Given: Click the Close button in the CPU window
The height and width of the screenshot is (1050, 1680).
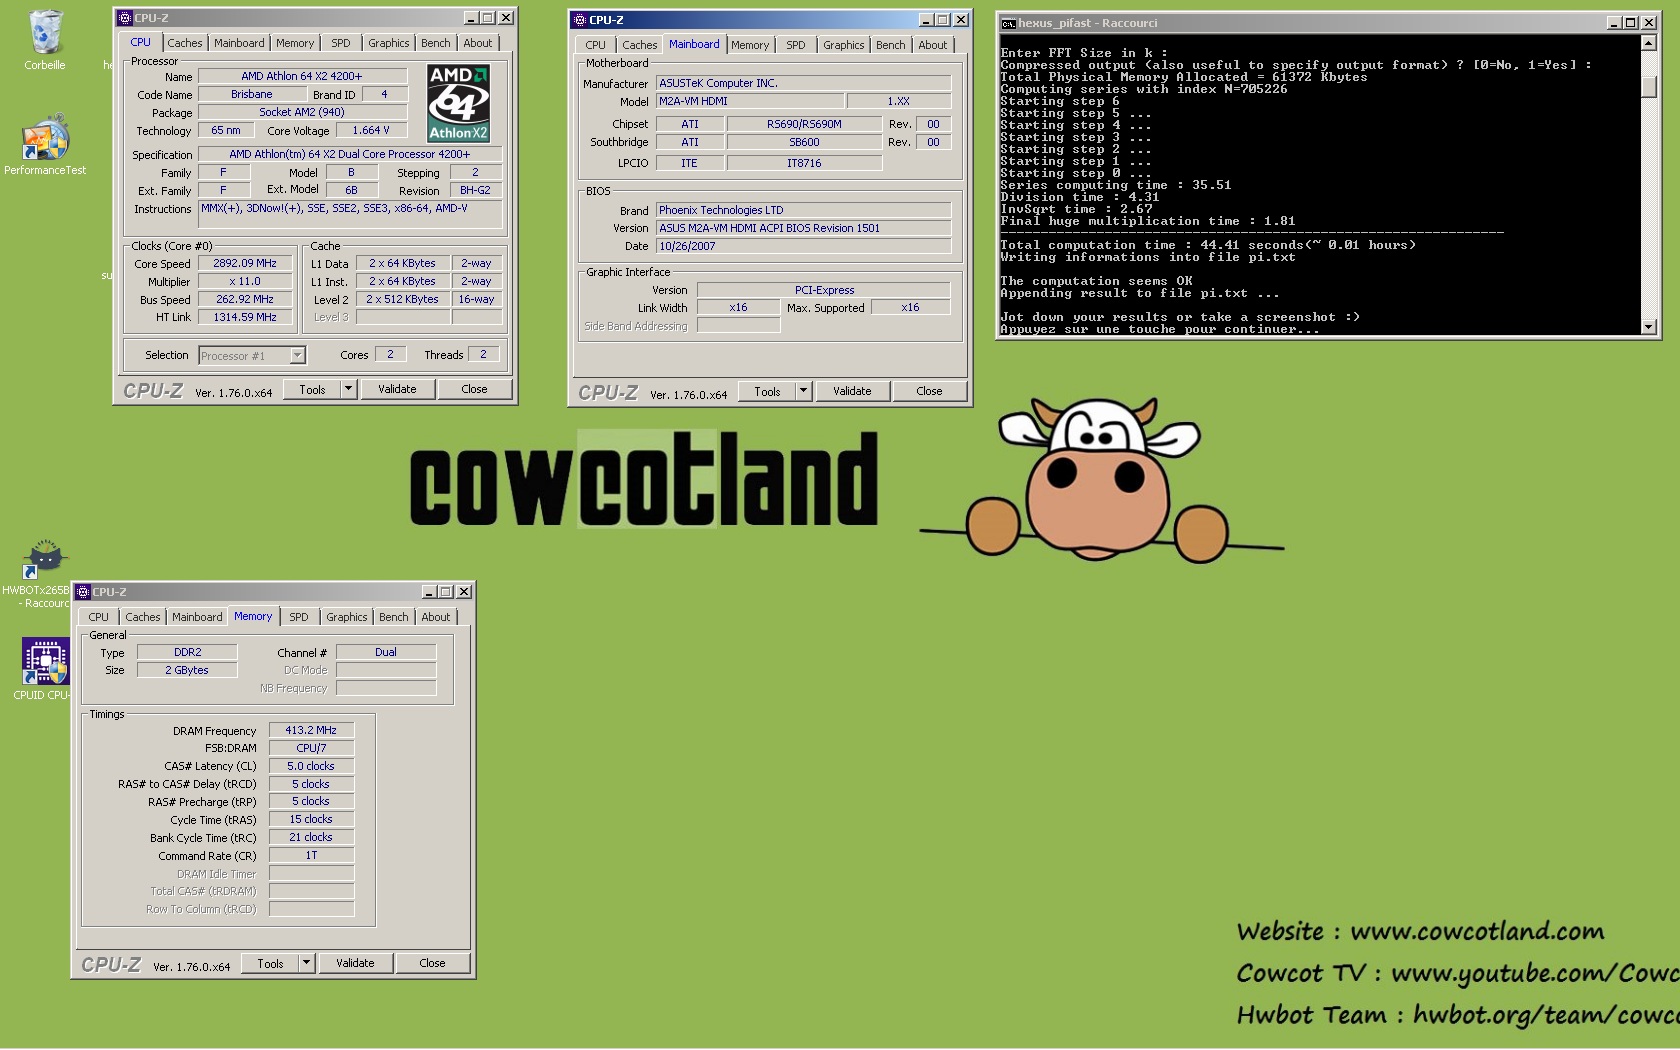Looking at the screenshot, I should pos(475,389).
